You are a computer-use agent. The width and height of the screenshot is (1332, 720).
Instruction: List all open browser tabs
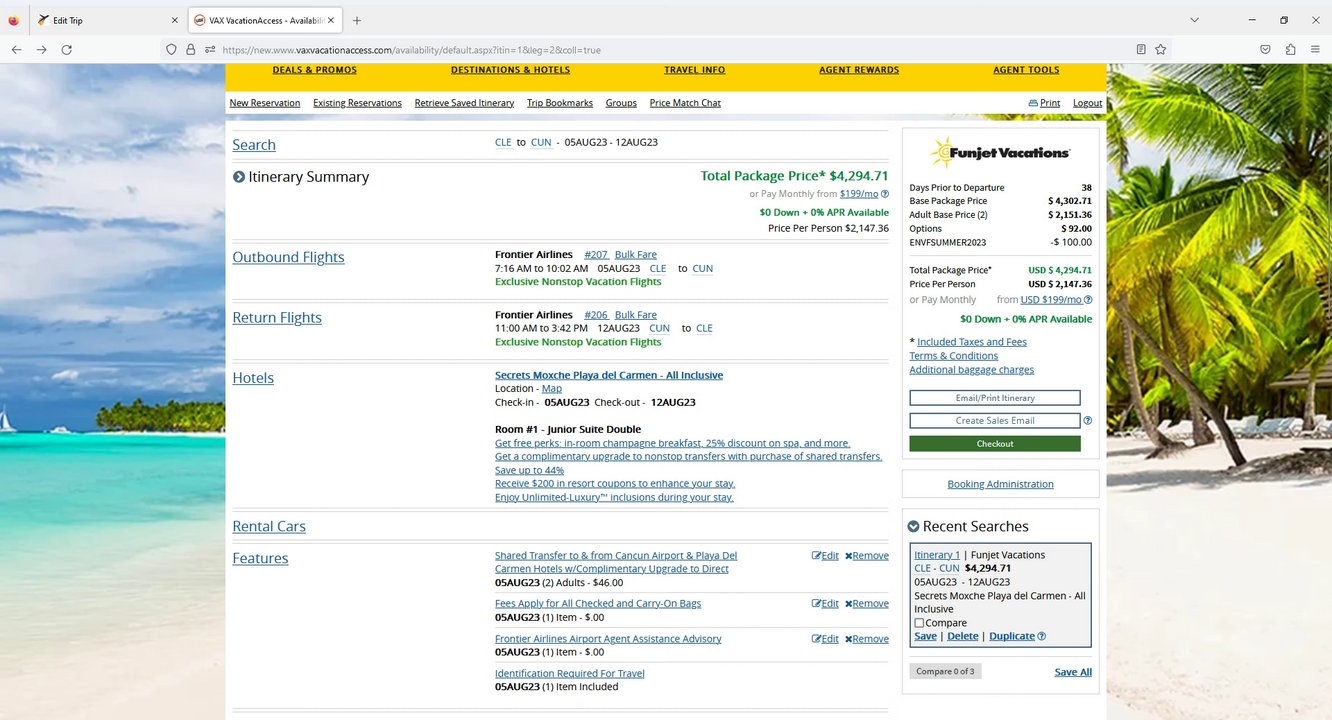pyautogui.click(x=1194, y=20)
